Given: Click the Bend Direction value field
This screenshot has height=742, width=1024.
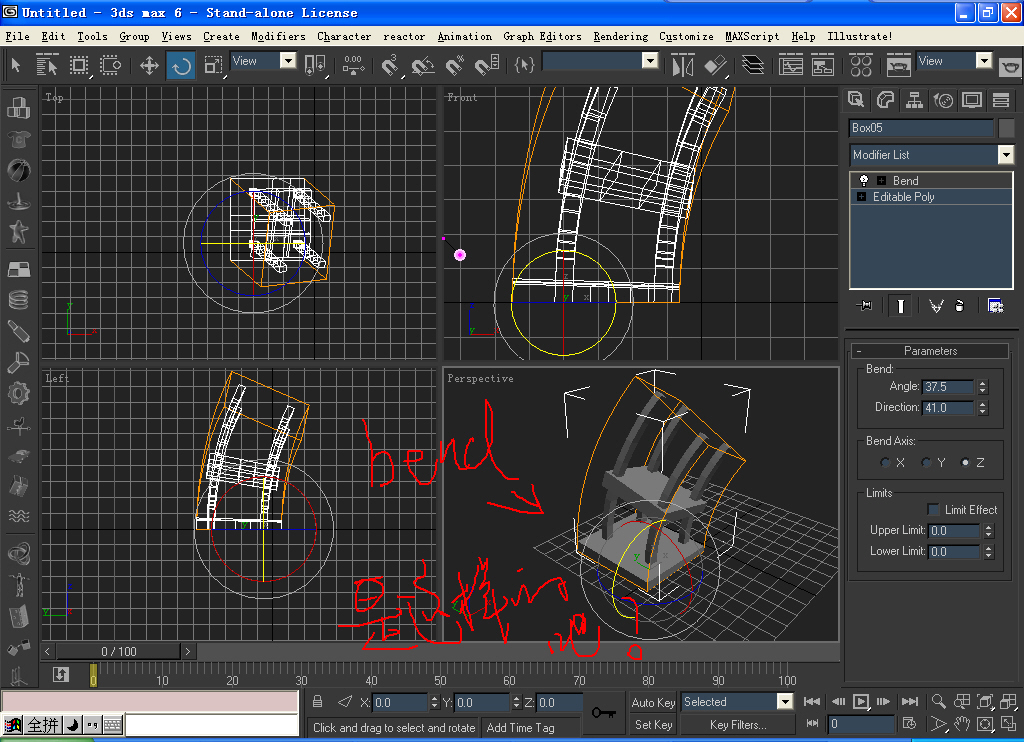Looking at the screenshot, I should click(948, 408).
